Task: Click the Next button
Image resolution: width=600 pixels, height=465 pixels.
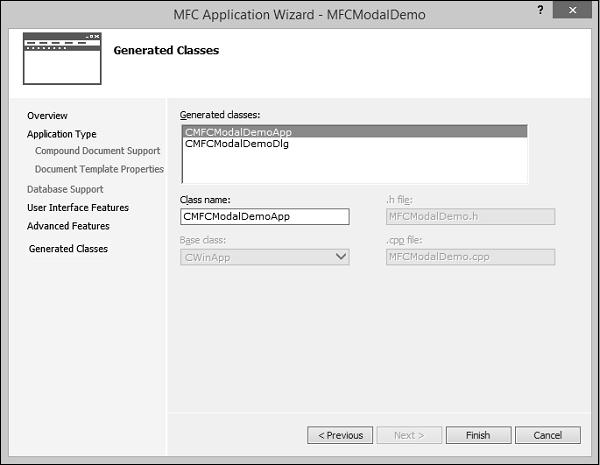Action: coord(409,435)
